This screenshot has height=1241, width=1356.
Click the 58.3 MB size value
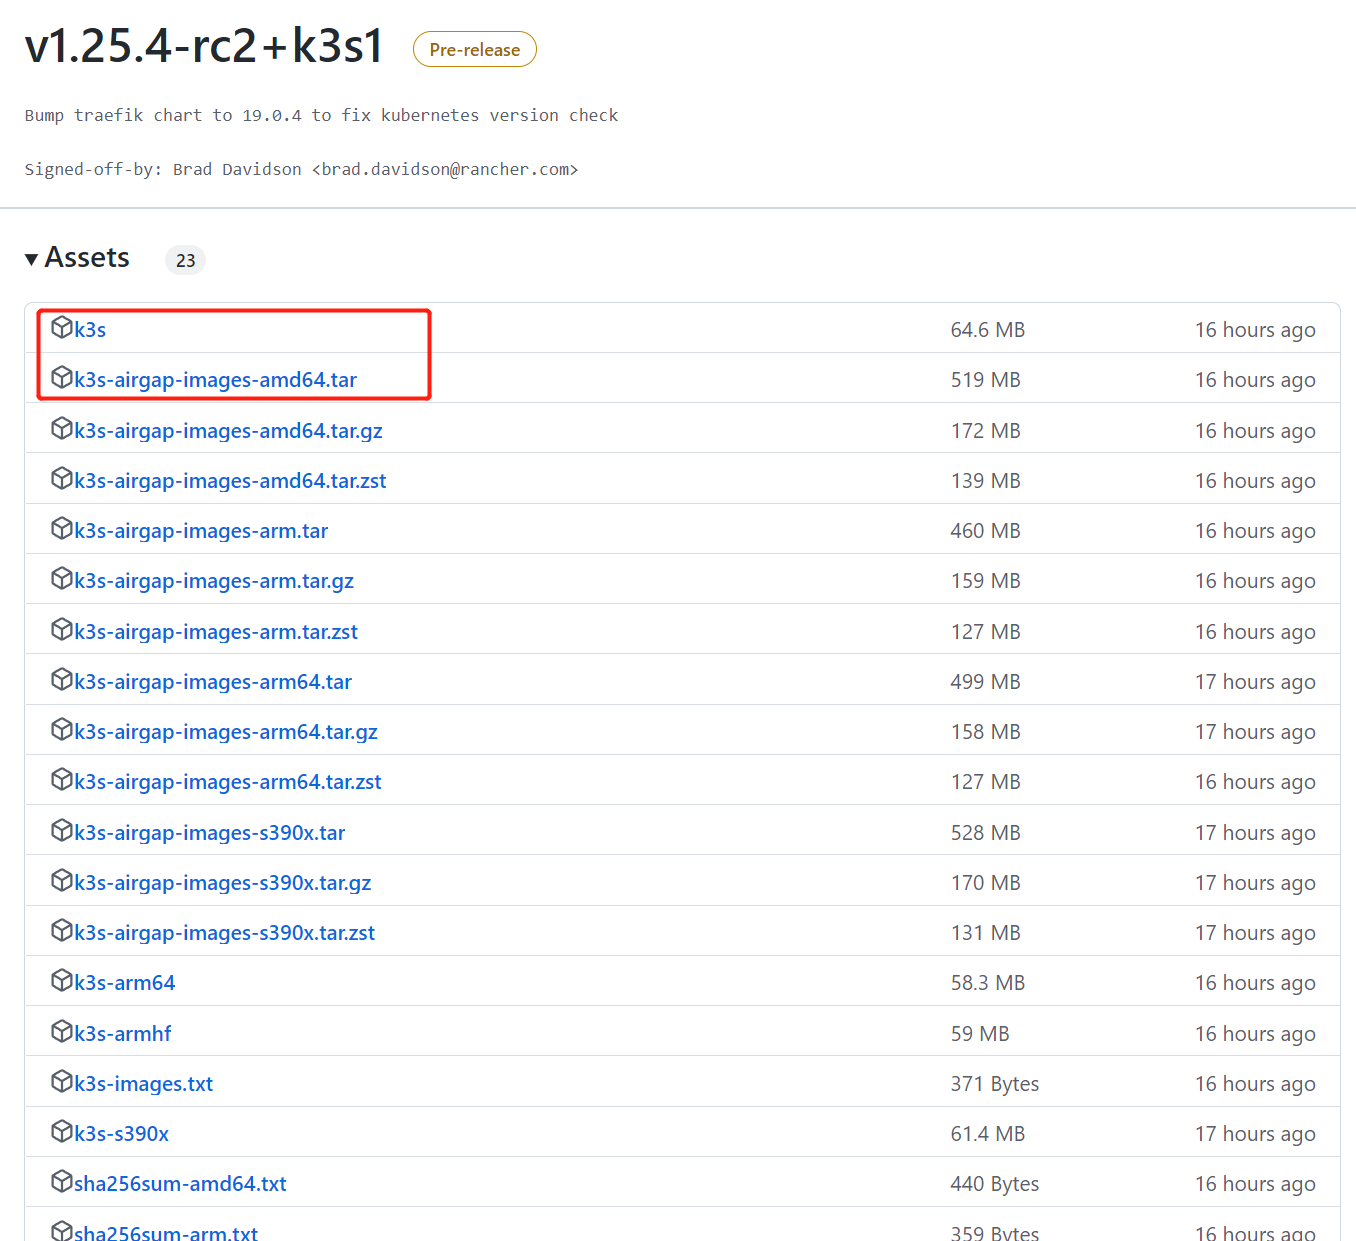click(x=988, y=983)
